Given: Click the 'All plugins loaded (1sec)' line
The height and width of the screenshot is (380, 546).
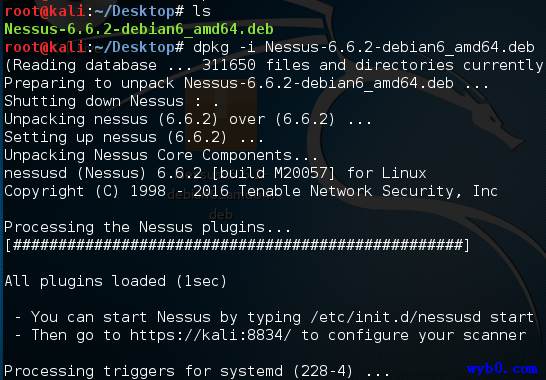Looking at the screenshot, I should pyautogui.click(x=116, y=281).
